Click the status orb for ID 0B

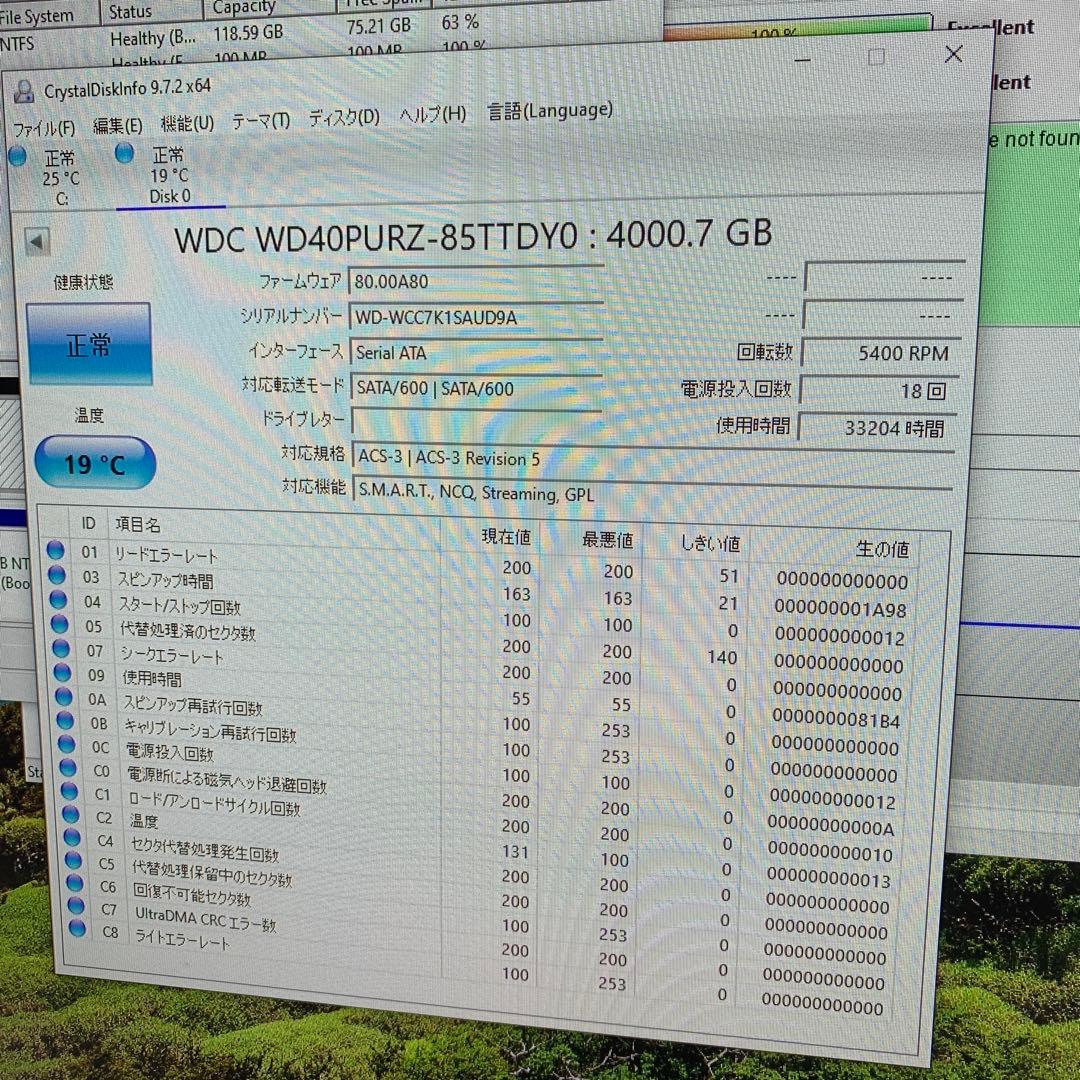[x=65, y=721]
